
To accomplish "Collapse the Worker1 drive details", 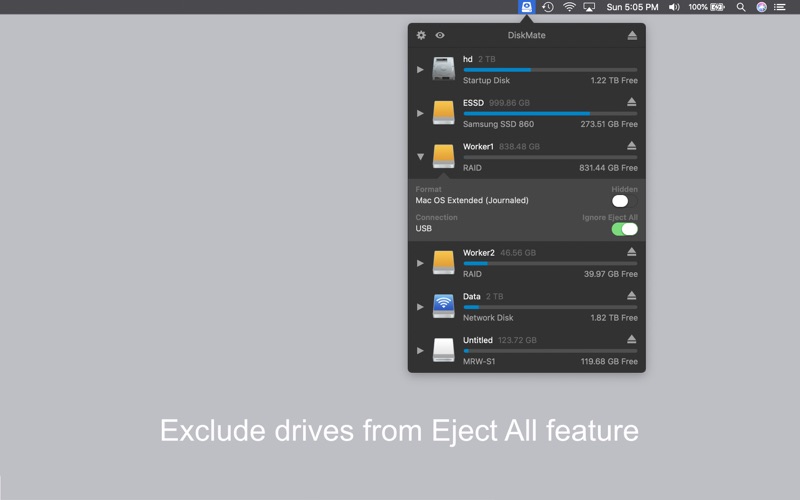I will coord(420,157).
